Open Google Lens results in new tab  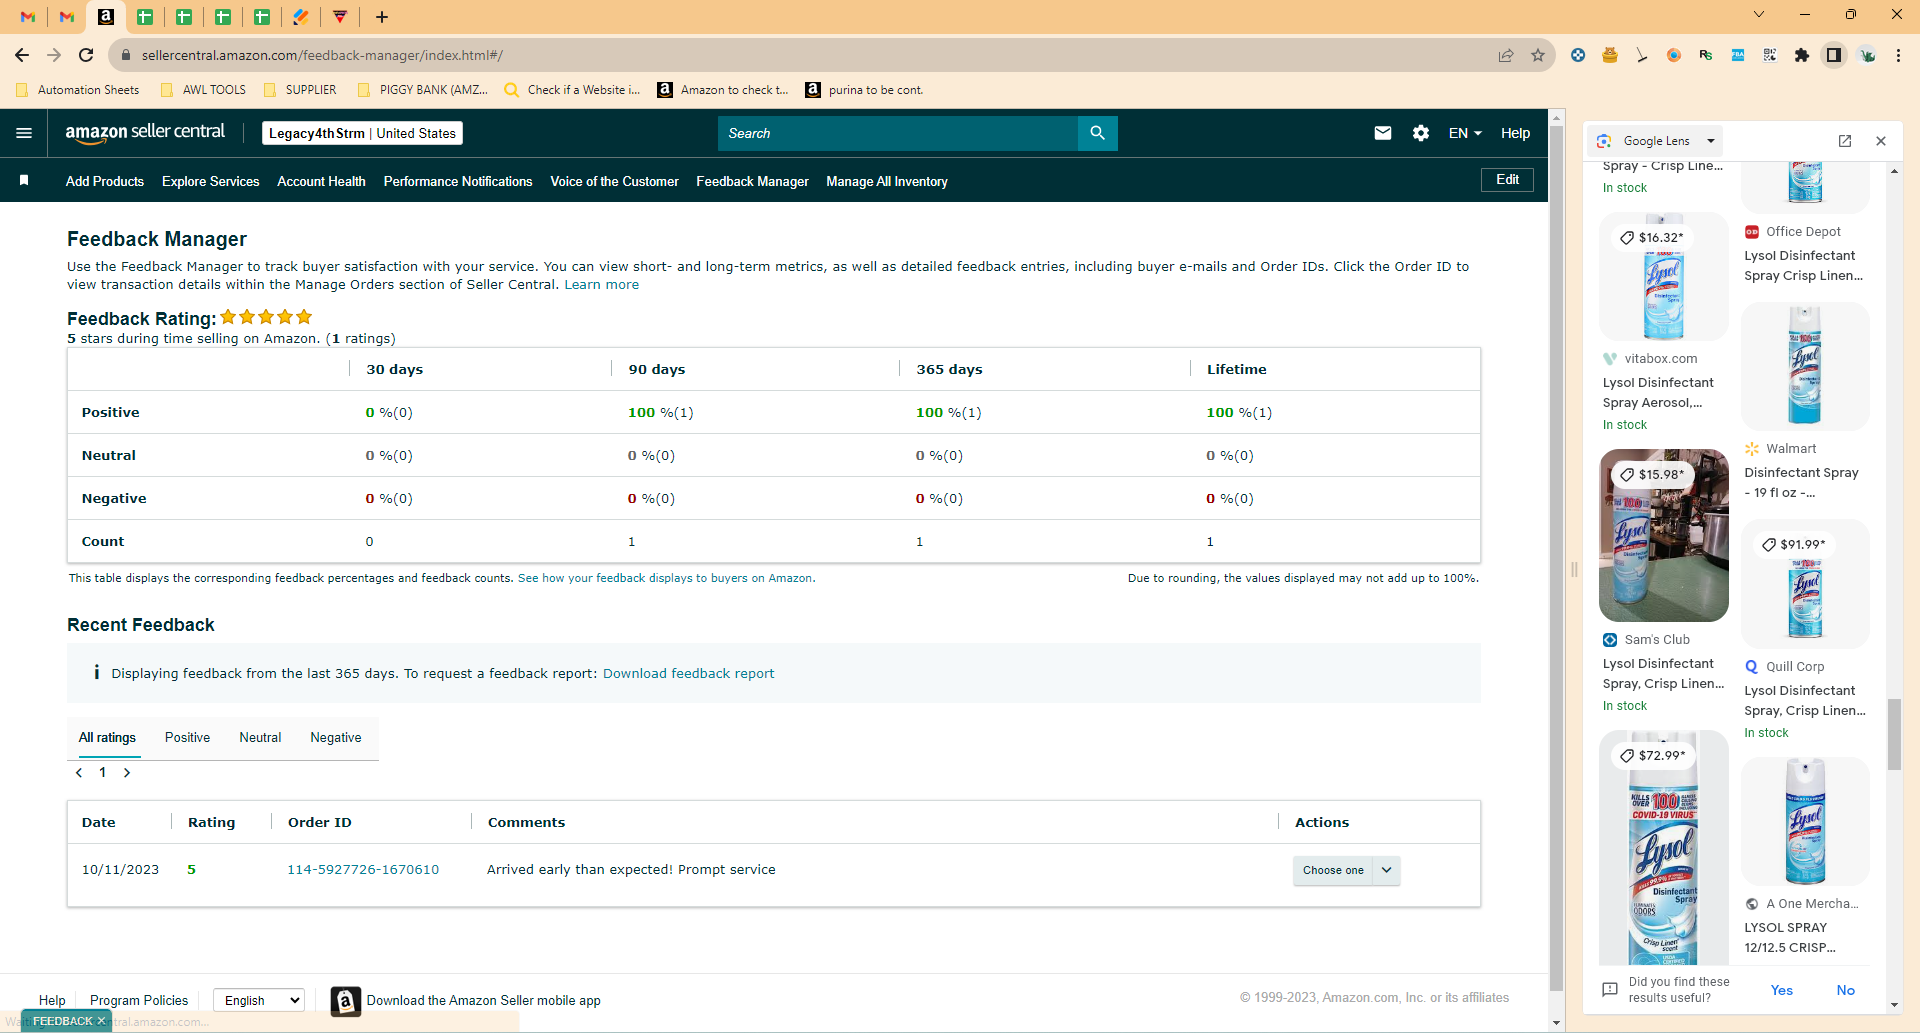[1845, 141]
